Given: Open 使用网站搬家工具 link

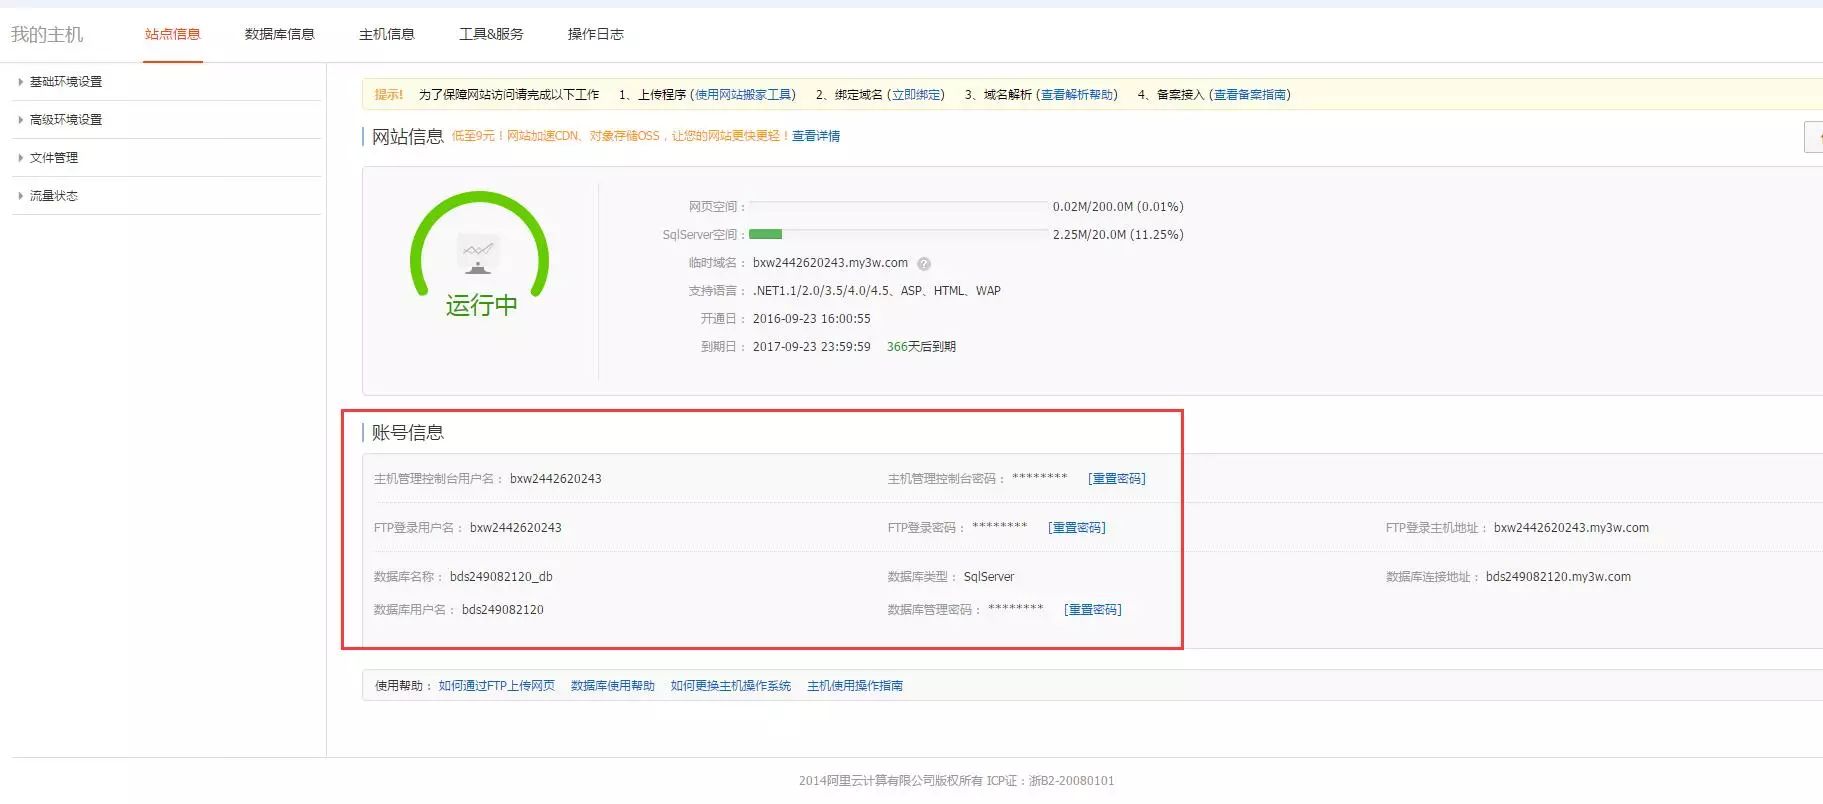Looking at the screenshot, I should click(743, 95).
